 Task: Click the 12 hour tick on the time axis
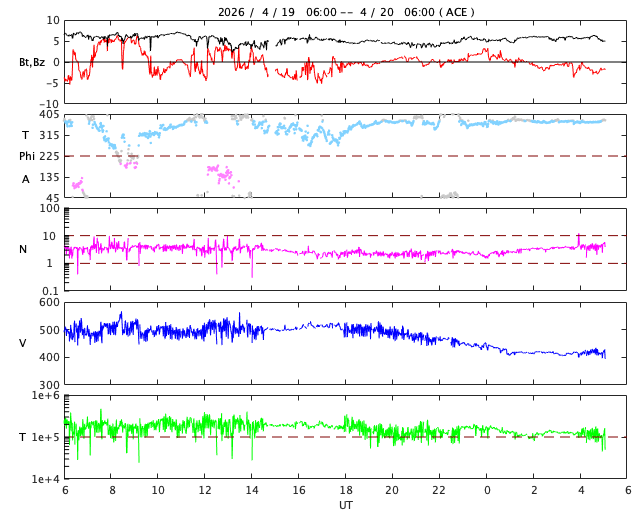[x=205, y=491]
